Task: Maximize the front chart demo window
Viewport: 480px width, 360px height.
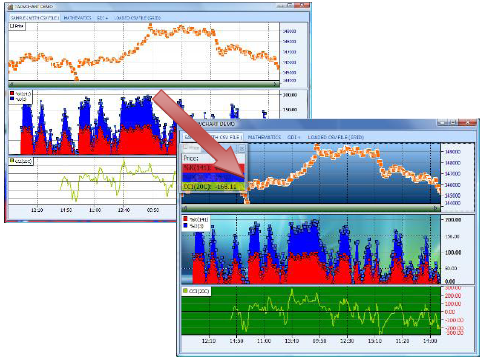Action: (x=453, y=122)
